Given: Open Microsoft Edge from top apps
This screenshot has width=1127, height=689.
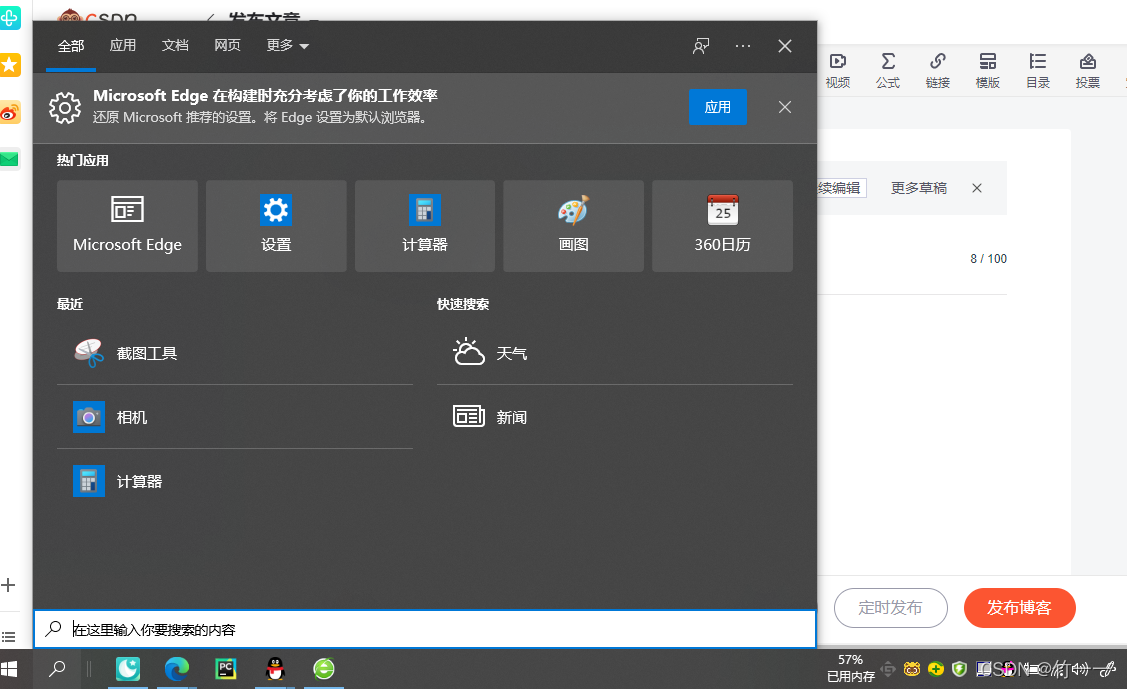Looking at the screenshot, I should 127,226.
